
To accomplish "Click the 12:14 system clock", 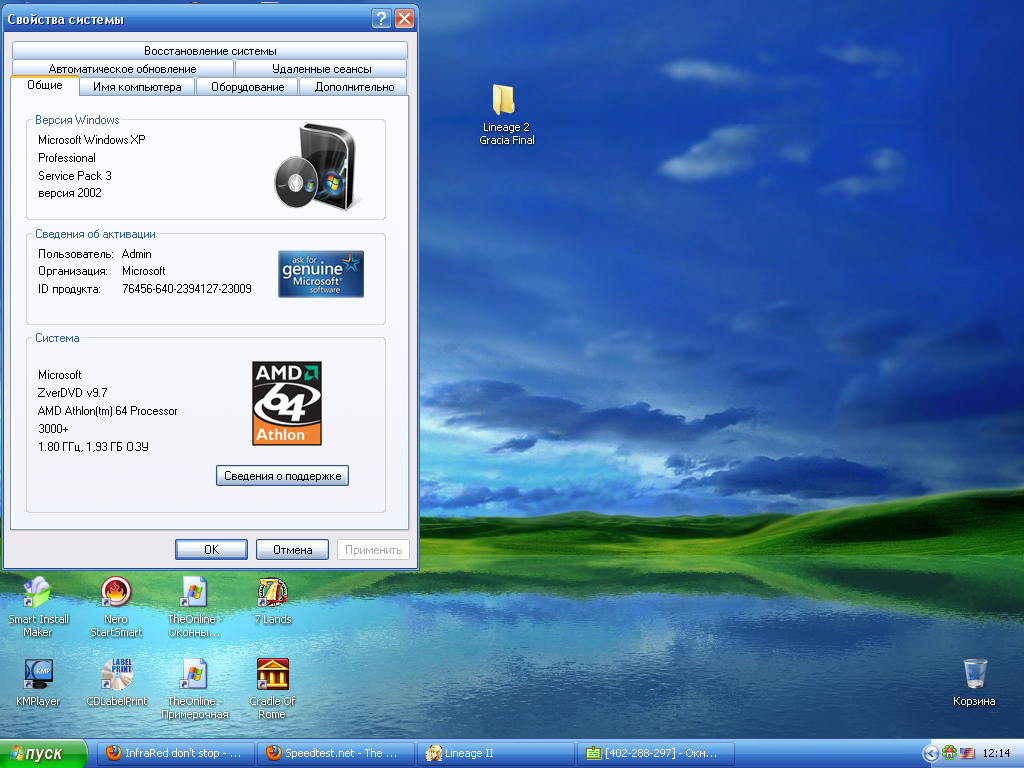I will tap(996, 753).
